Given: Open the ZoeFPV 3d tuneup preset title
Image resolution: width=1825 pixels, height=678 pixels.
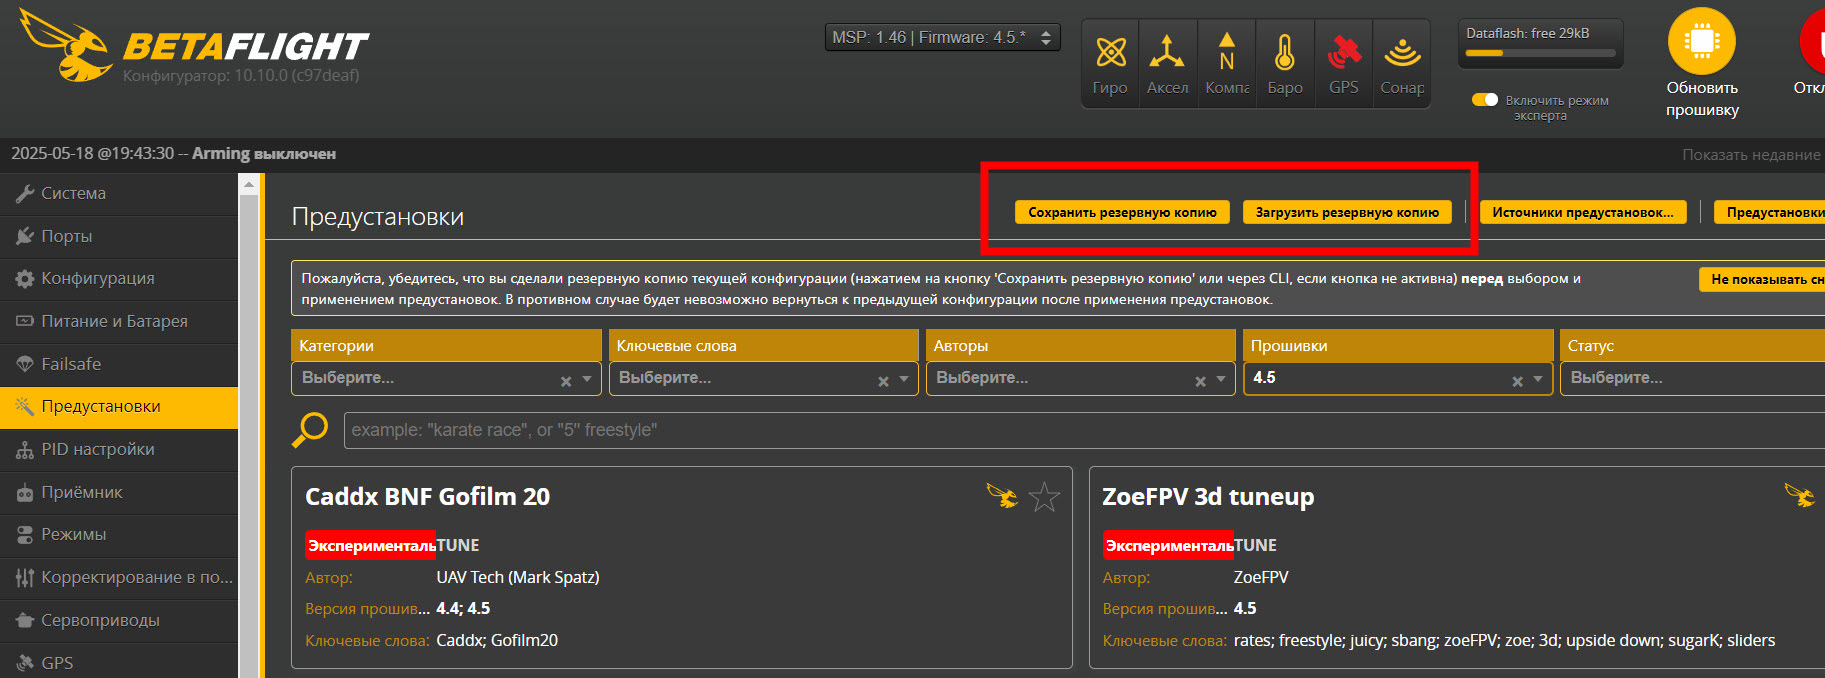Looking at the screenshot, I should [x=1208, y=497].
